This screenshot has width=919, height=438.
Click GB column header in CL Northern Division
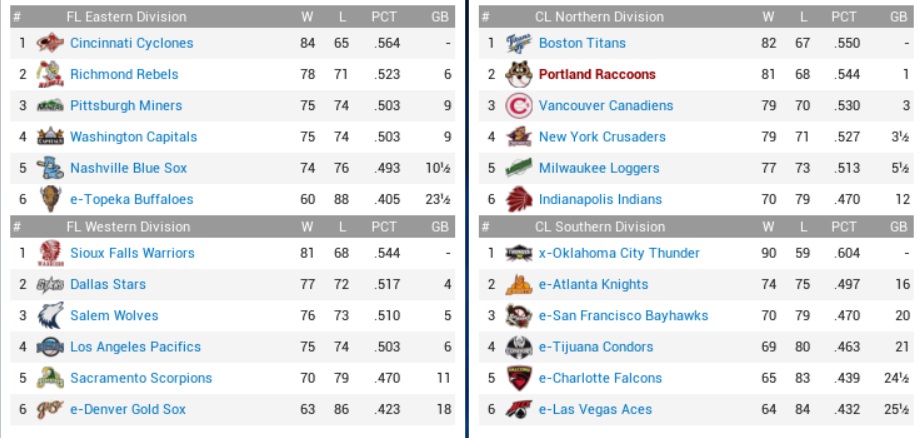click(898, 17)
